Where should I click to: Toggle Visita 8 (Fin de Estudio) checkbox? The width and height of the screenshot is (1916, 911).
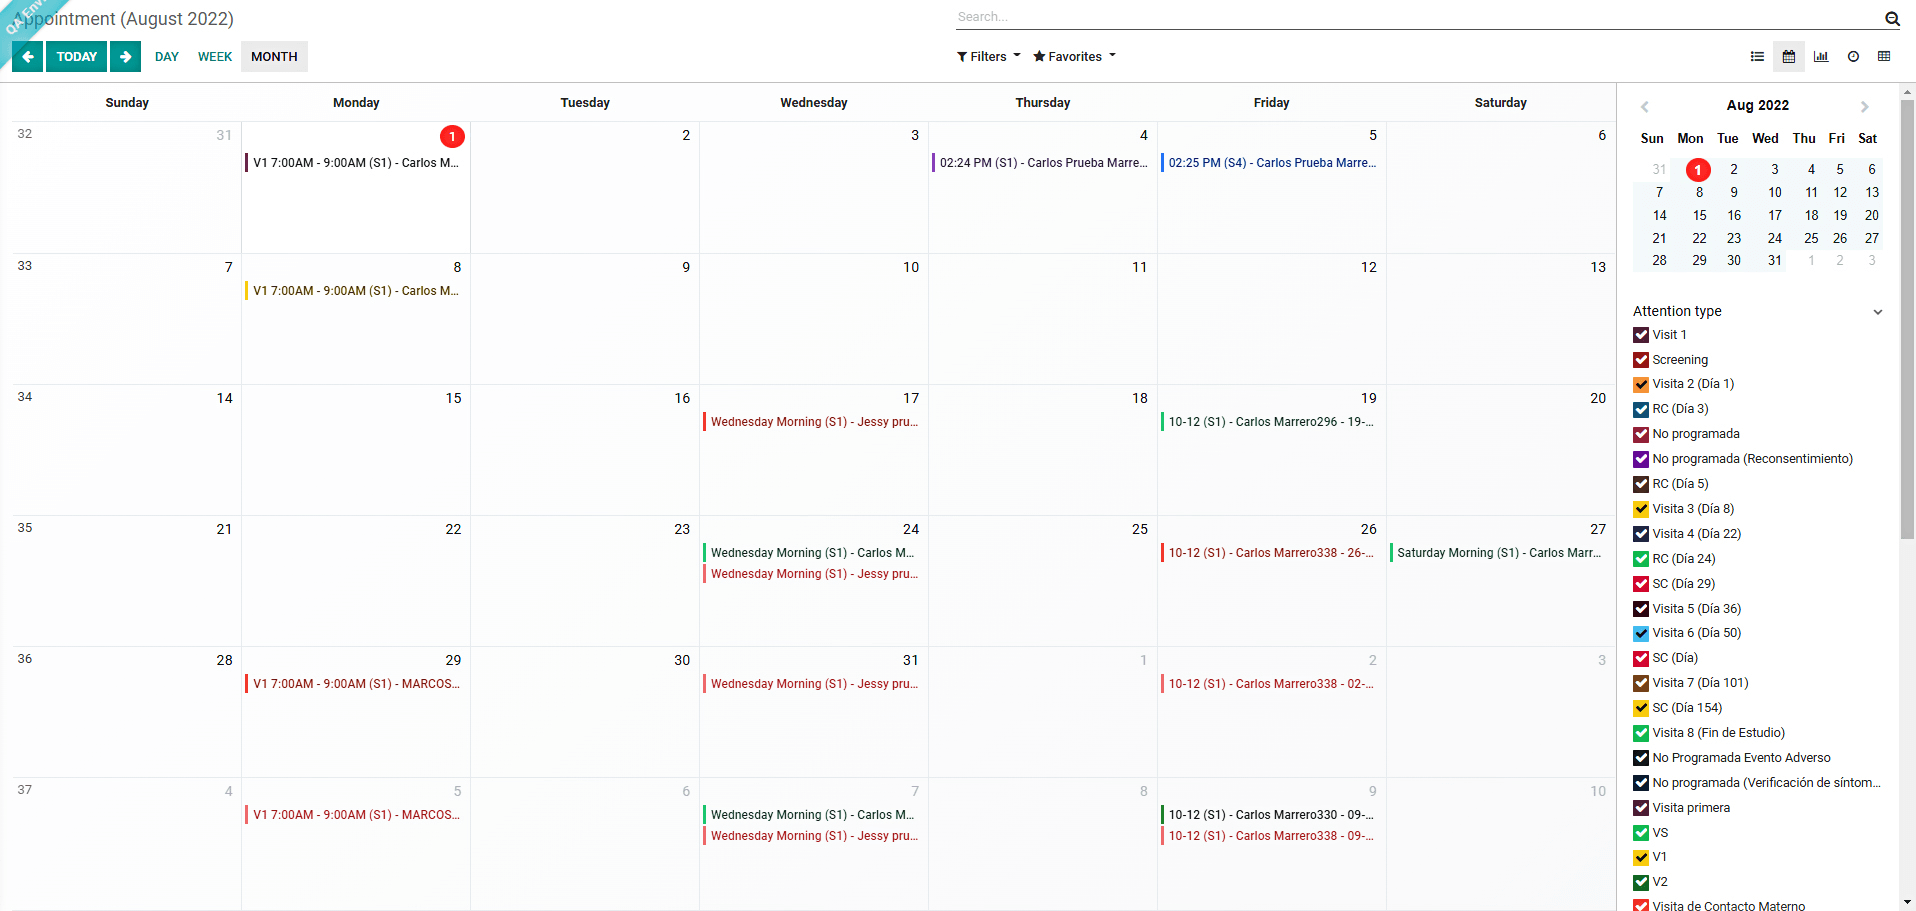1641,733
